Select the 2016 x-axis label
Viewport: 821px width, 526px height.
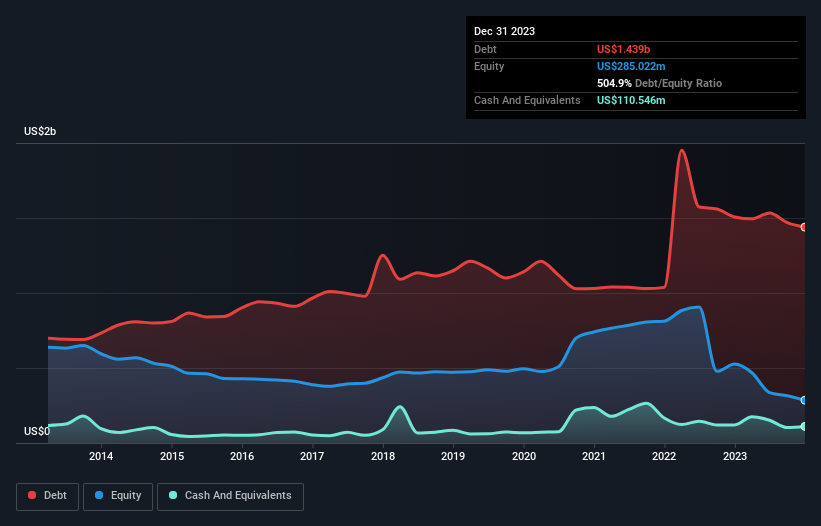242,456
